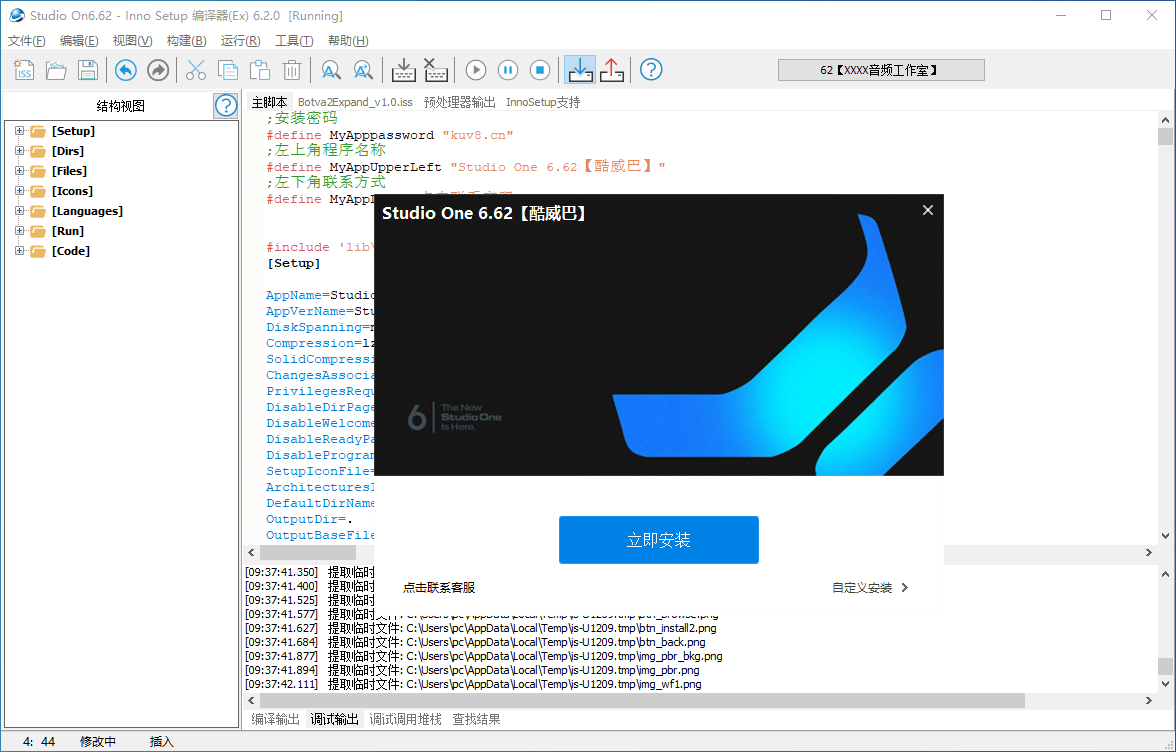Click the editor horizontal scrollbar thumb
1176x752 pixels.
coord(308,553)
